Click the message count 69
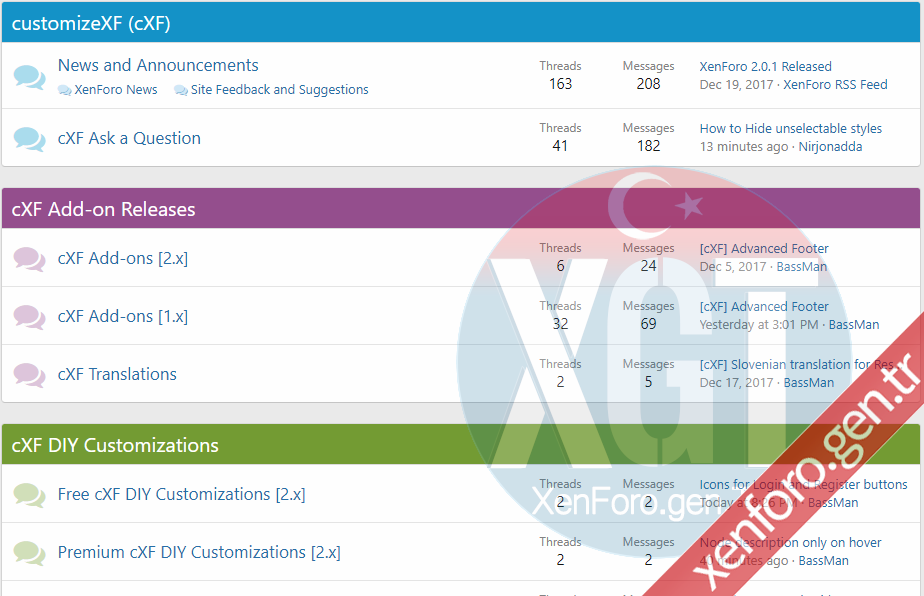The height and width of the screenshot is (596, 924). click(x=648, y=324)
